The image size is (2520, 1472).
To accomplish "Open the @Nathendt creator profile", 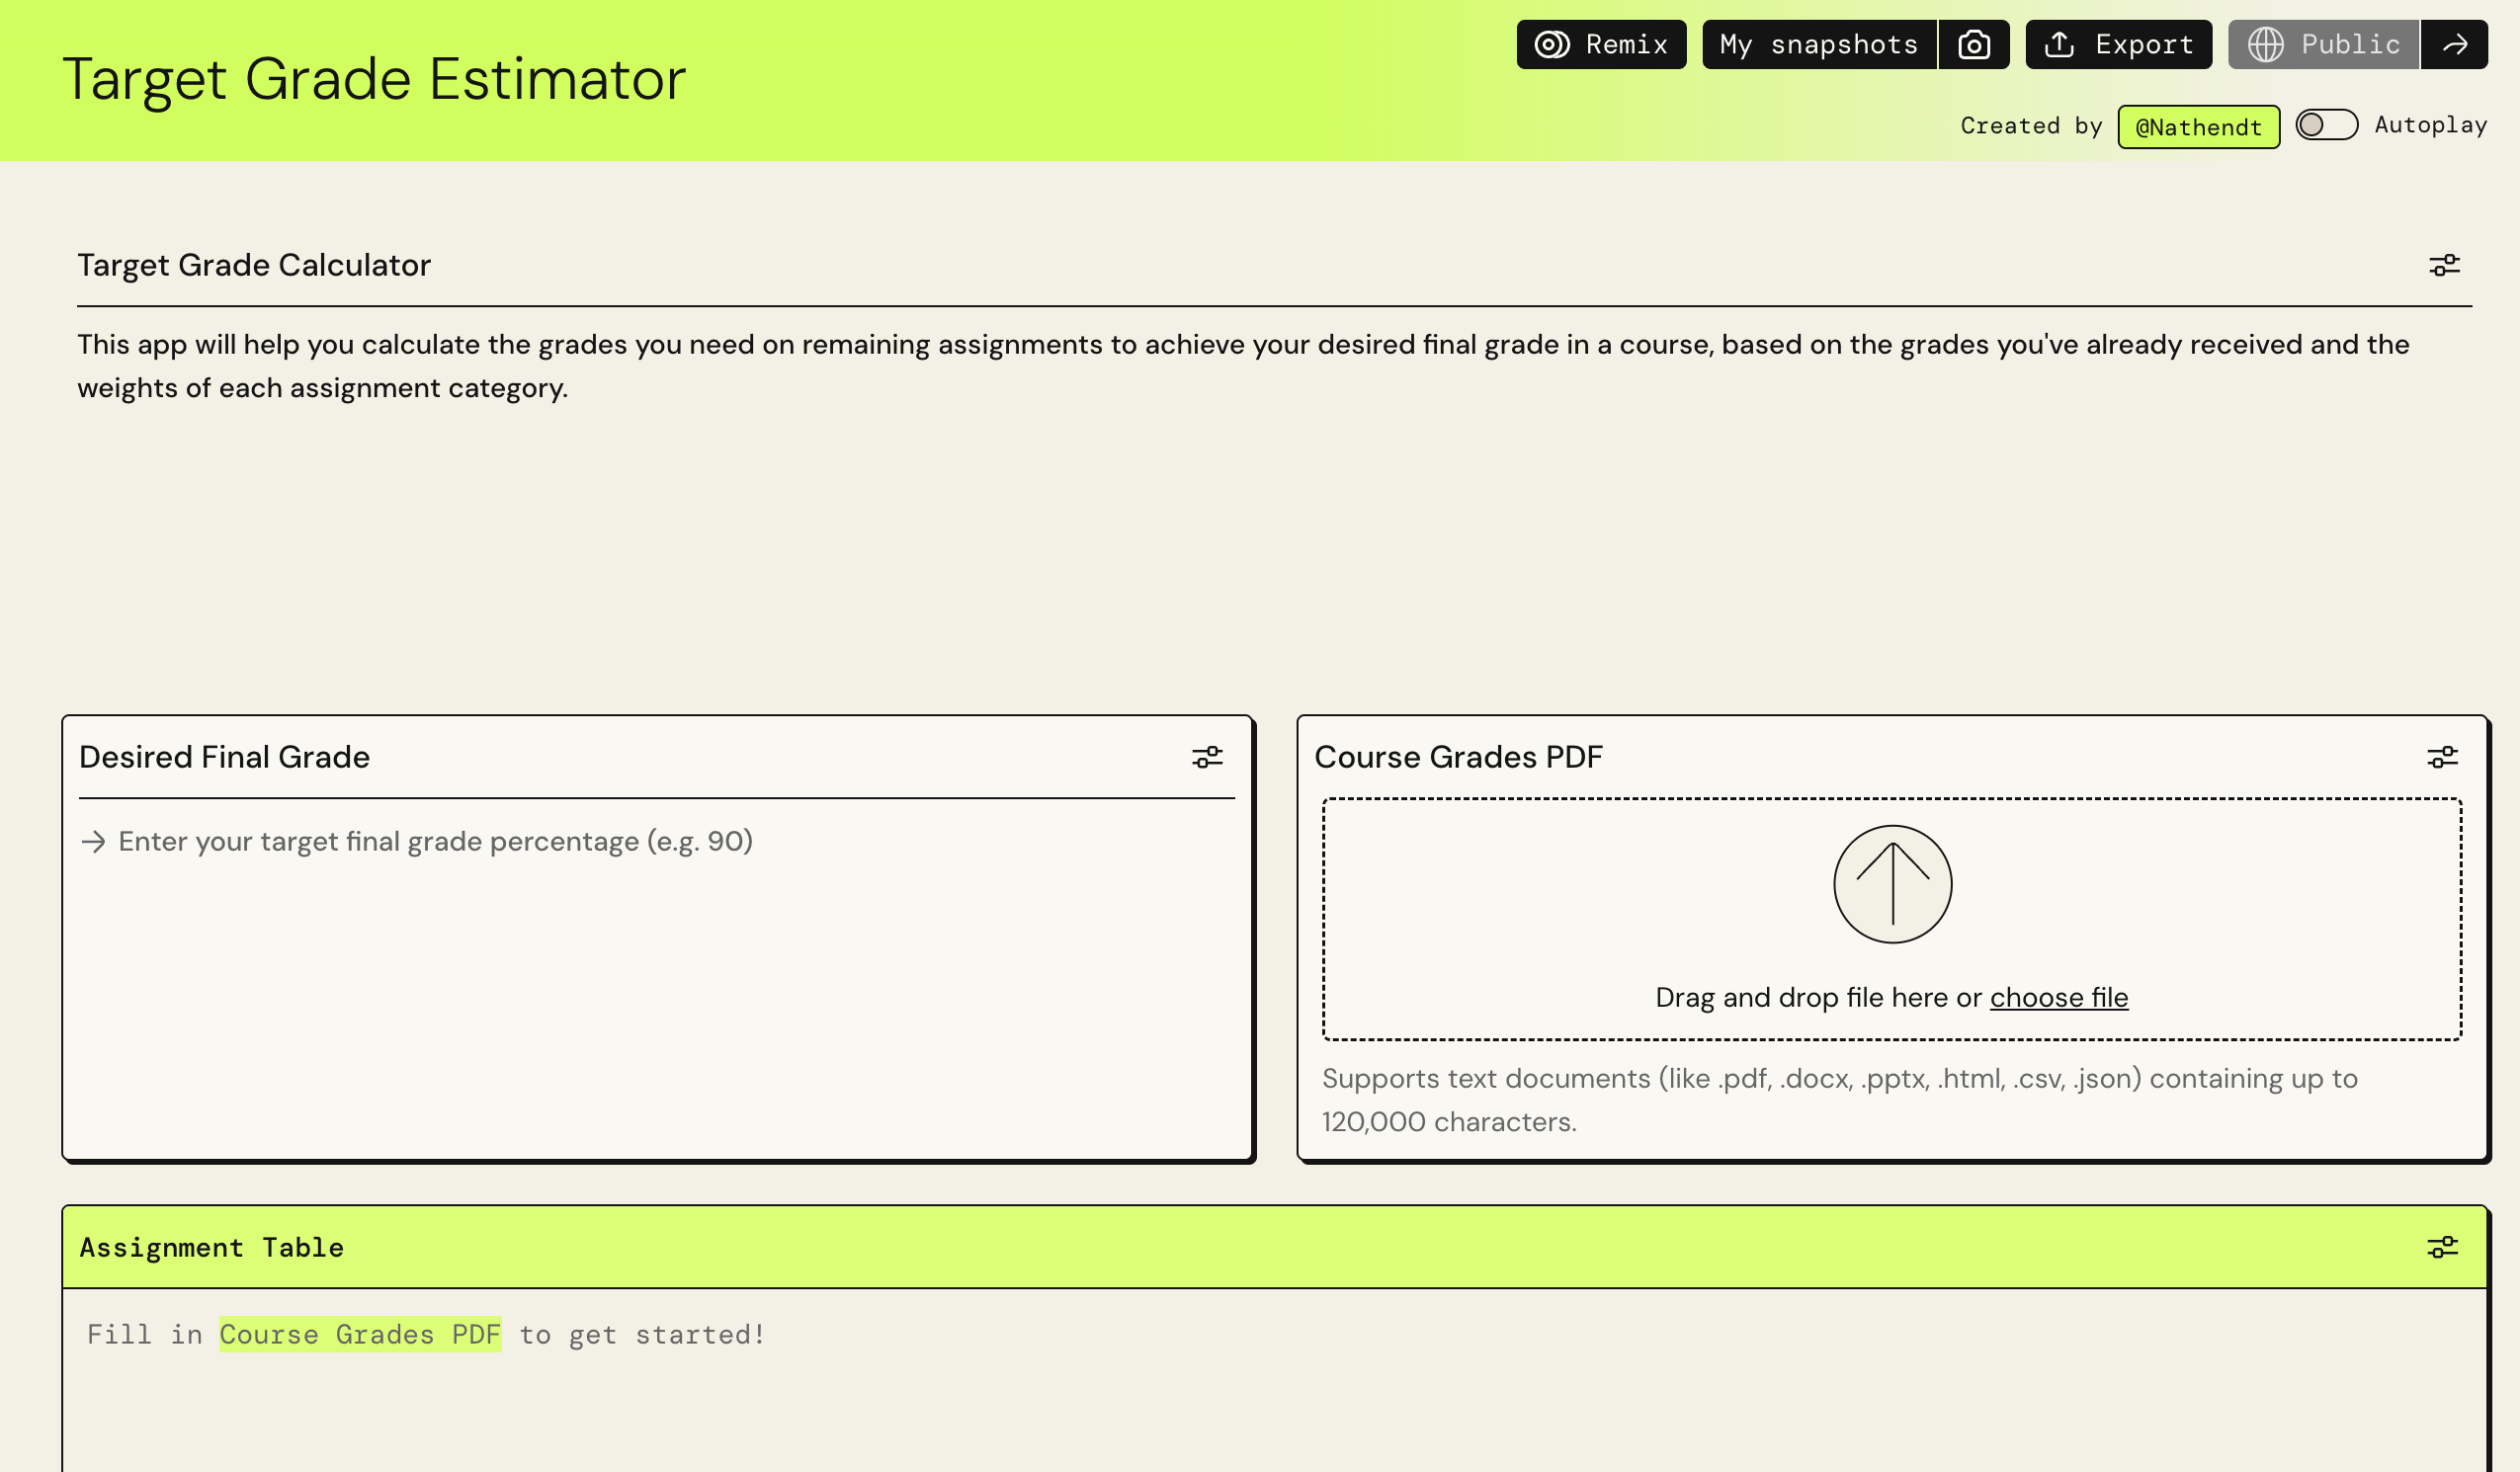I will point(2198,127).
